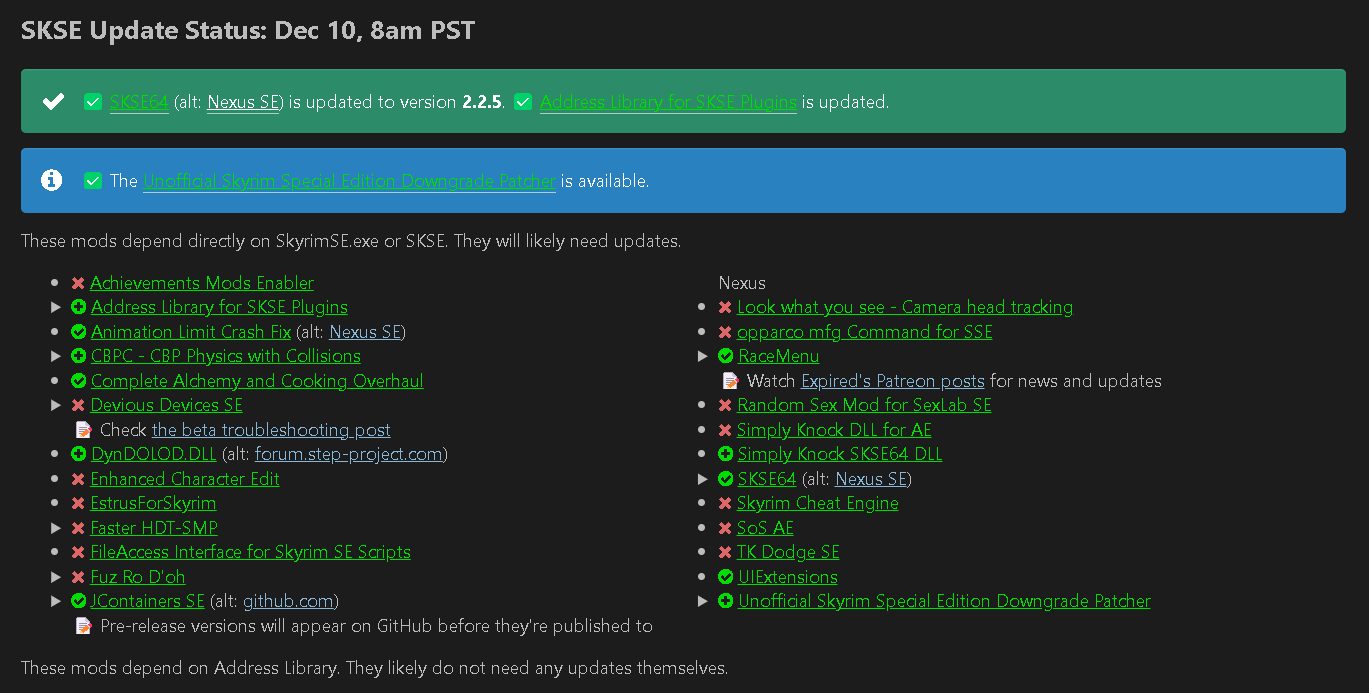Click the info icon in the blue banner
Image resolution: width=1369 pixels, height=693 pixels.
[52, 181]
